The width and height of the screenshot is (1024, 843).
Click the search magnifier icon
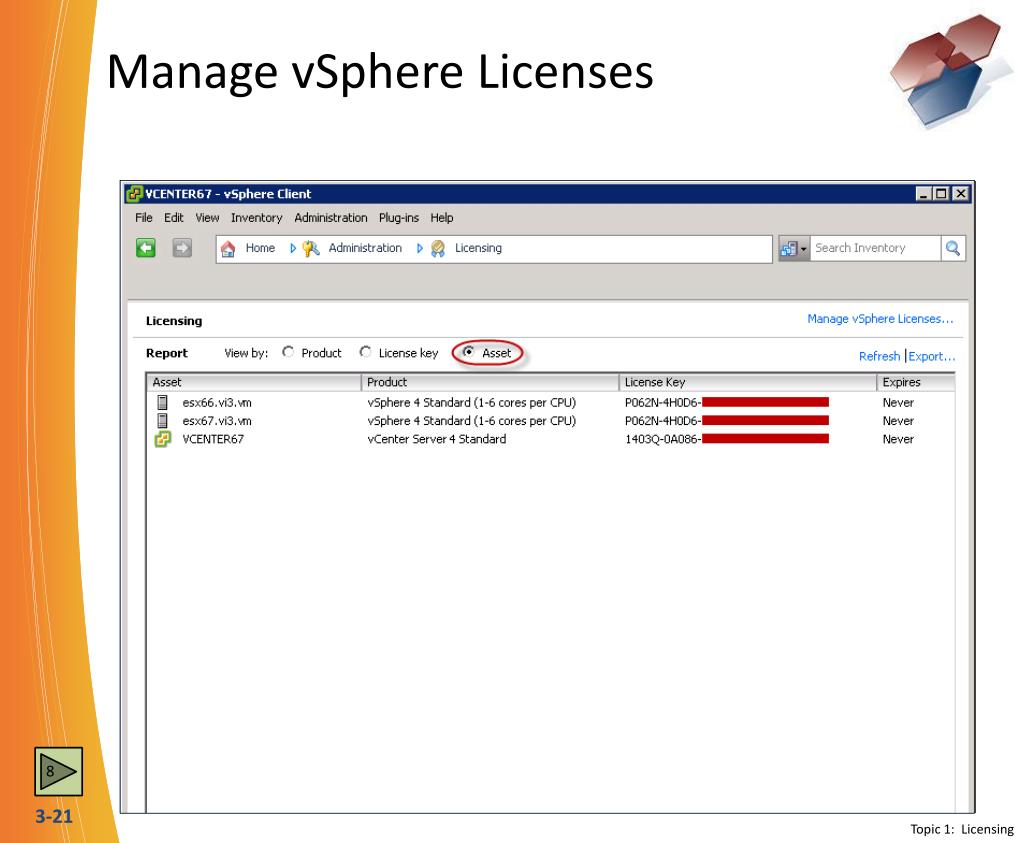953,248
